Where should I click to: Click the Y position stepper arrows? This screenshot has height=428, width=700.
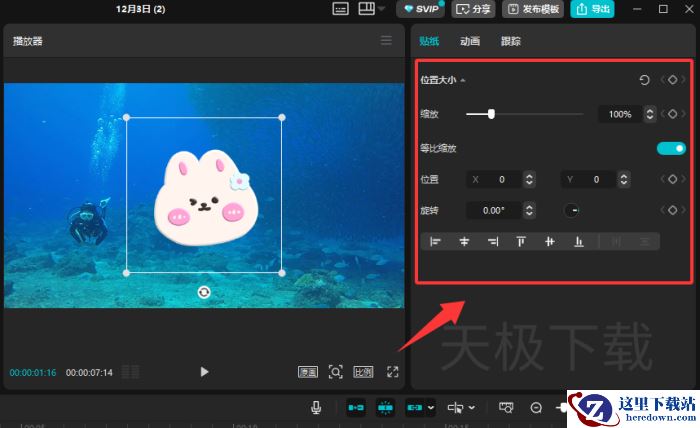coord(624,179)
